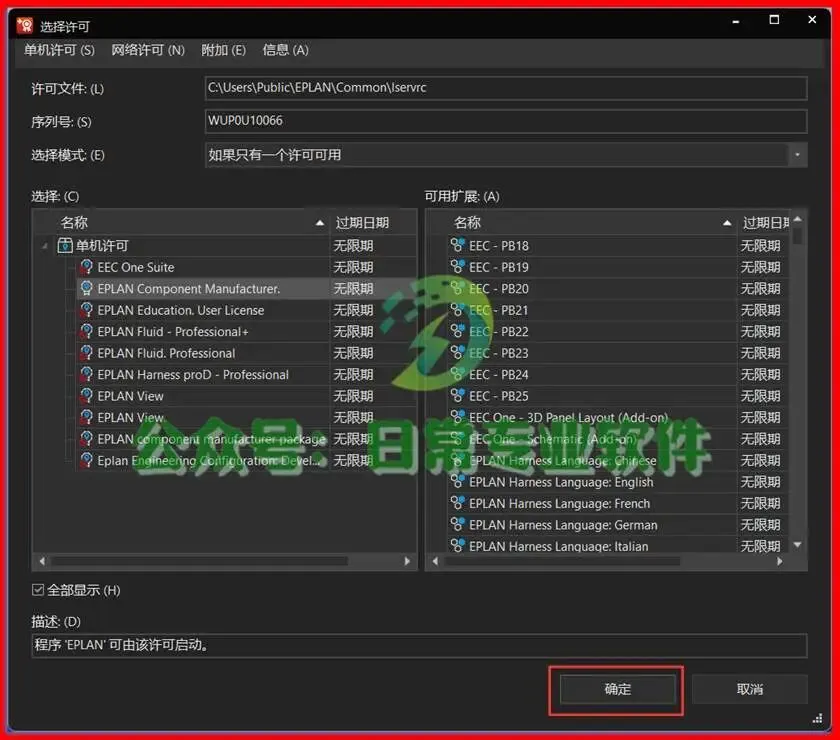Click left arrow of left list scrollbar
Image resolution: width=840 pixels, height=740 pixels.
(x=42, y=561)
